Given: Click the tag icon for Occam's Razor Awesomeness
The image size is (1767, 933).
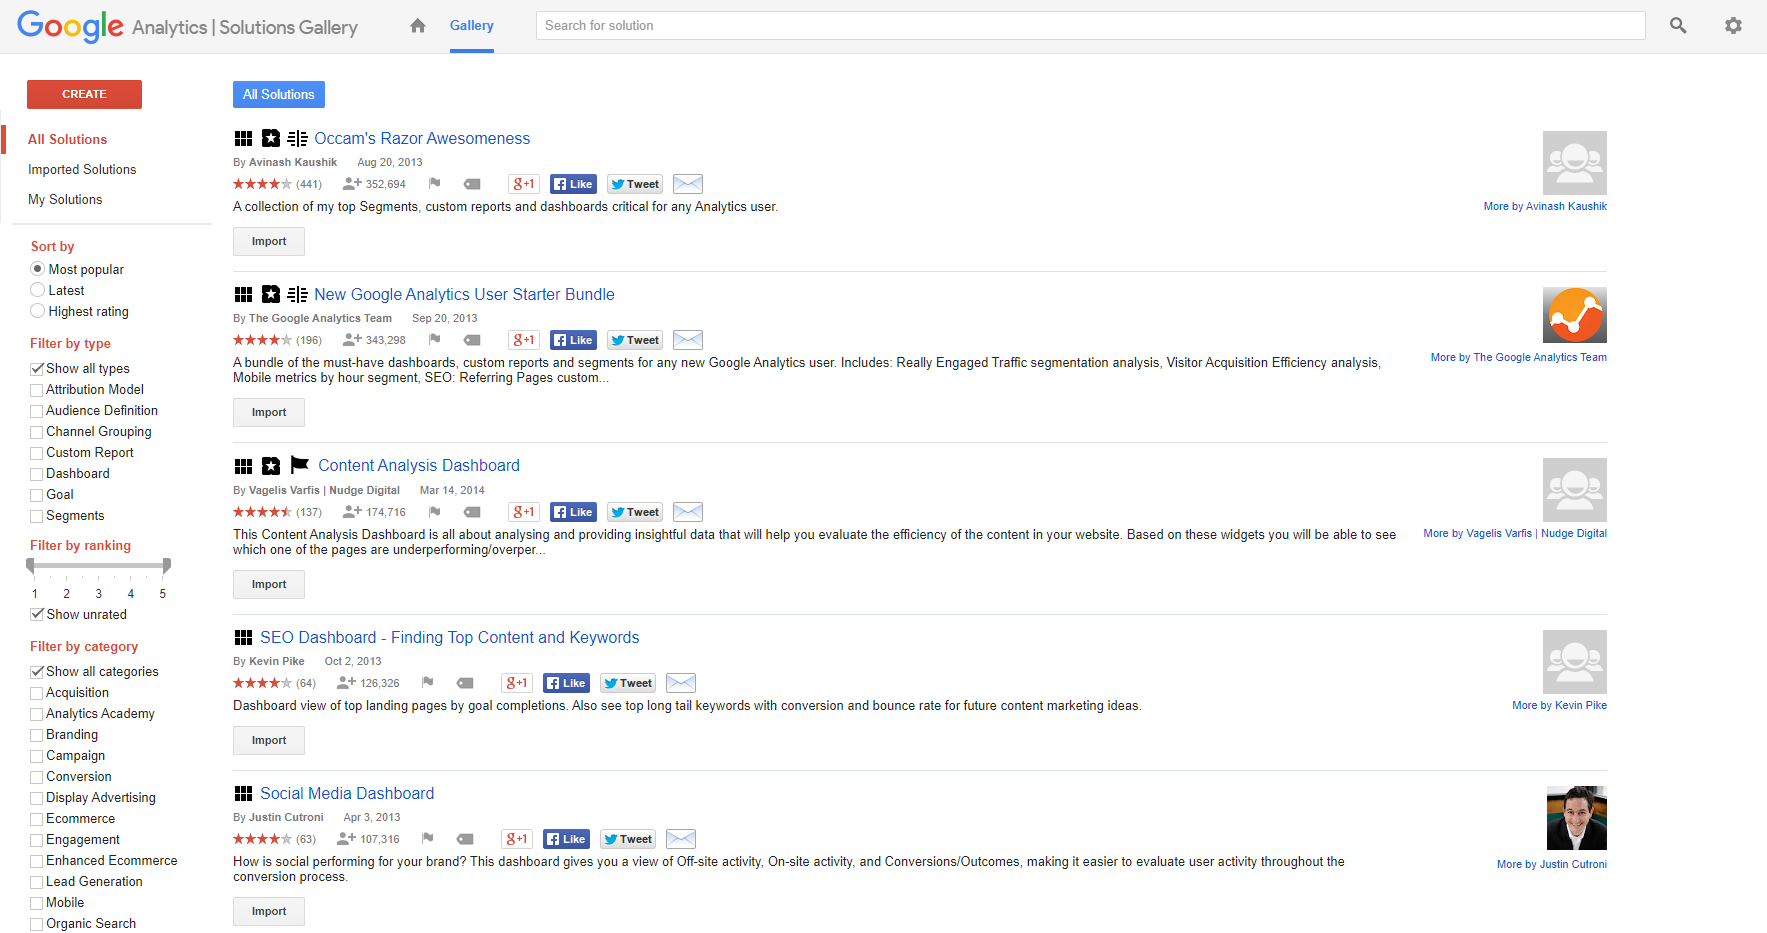Looking at the screenshot, I should pyautogui.click(x=472, y=184).
